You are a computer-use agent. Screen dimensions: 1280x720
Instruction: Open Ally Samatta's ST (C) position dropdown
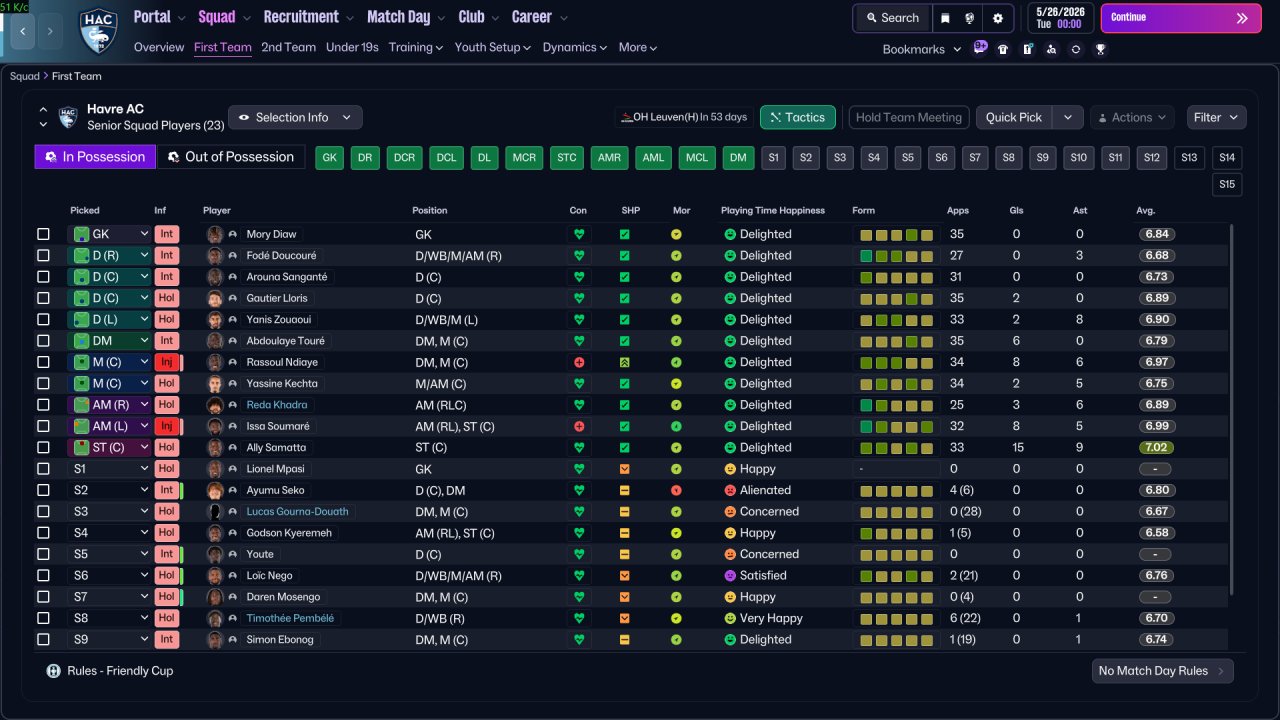(109, 447)
